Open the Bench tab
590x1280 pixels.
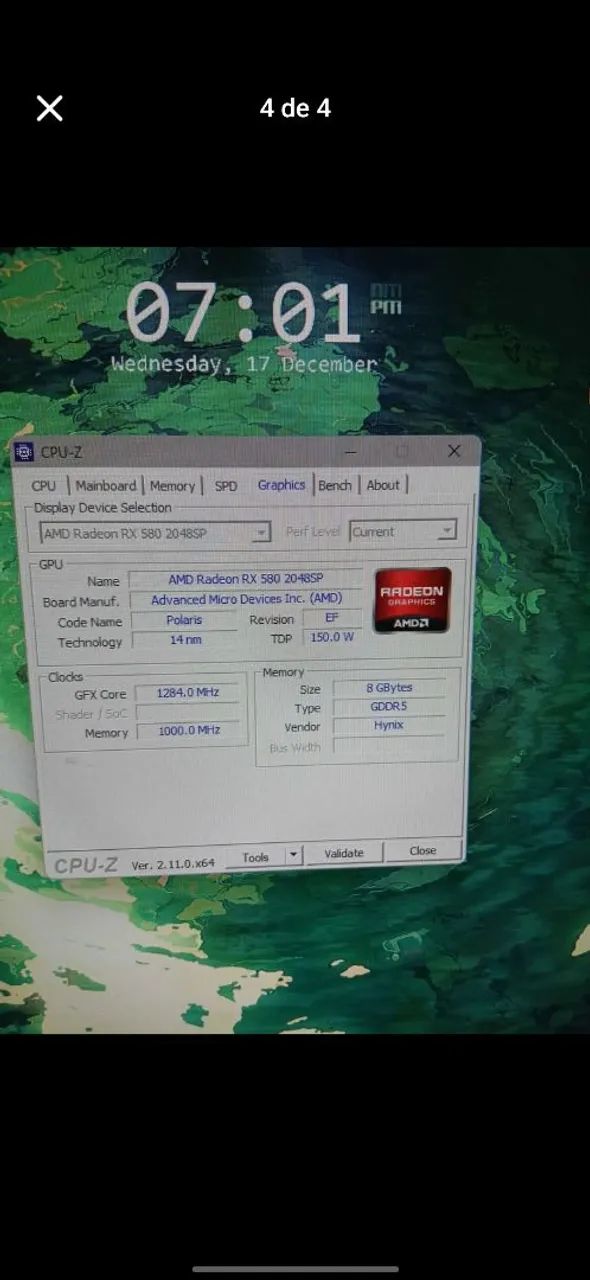click(x=335, y=485)
